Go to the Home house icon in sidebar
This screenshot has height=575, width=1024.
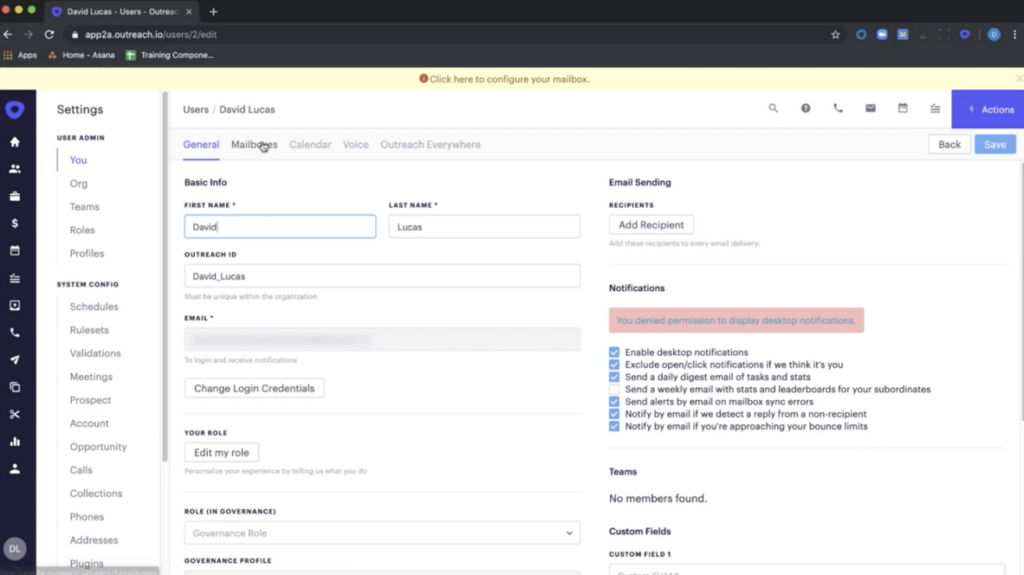(x=14, y=142)
